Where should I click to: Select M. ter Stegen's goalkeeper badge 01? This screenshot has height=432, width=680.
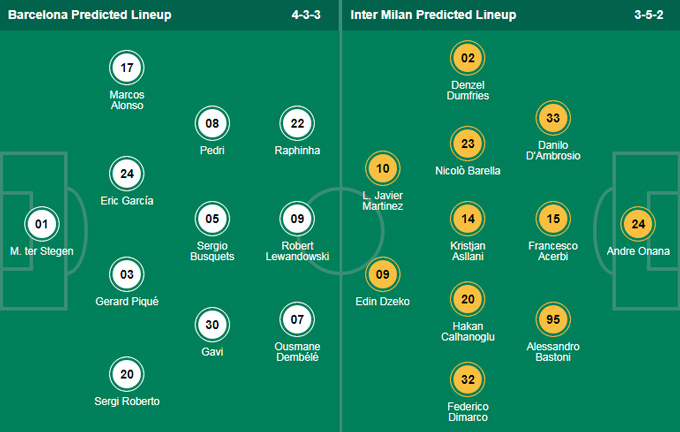point(42,224)
